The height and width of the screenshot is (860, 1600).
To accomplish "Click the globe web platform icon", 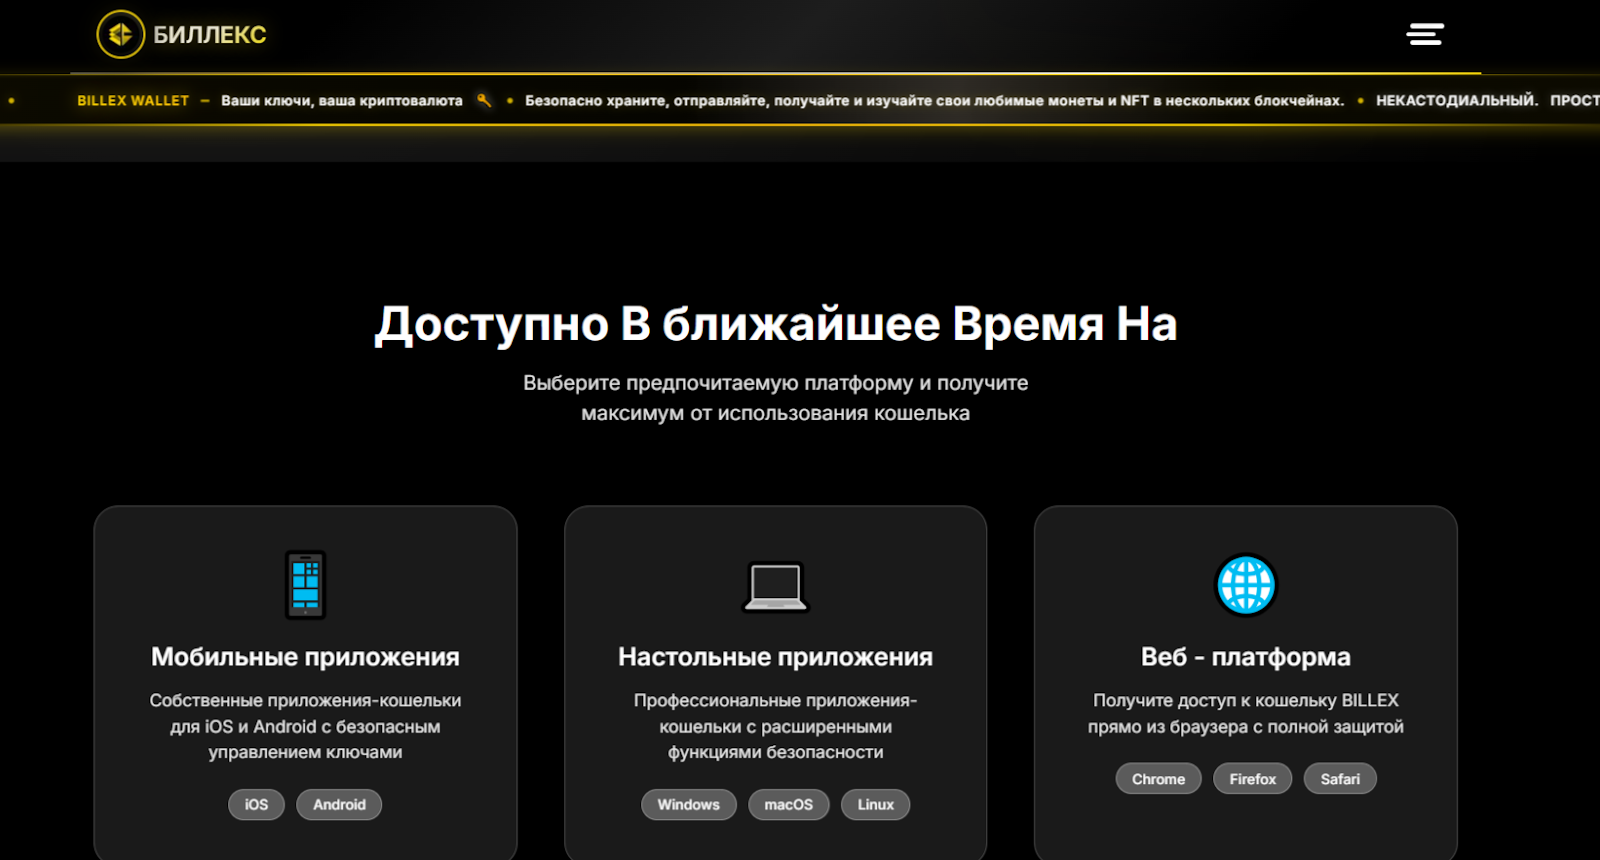I will (1246, 585).
